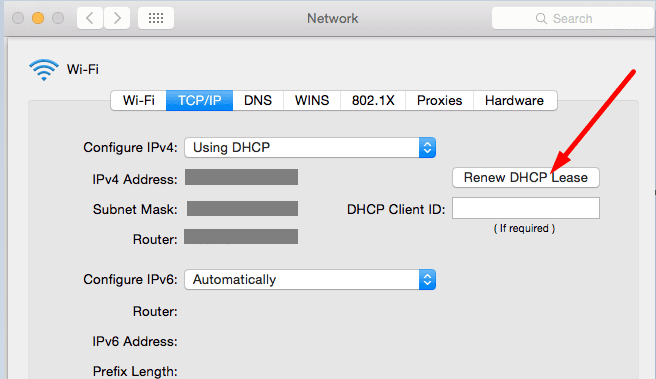The image size is (656, 379).
Task: Click the Configure IPv4 label
Action: pos(130,148)
